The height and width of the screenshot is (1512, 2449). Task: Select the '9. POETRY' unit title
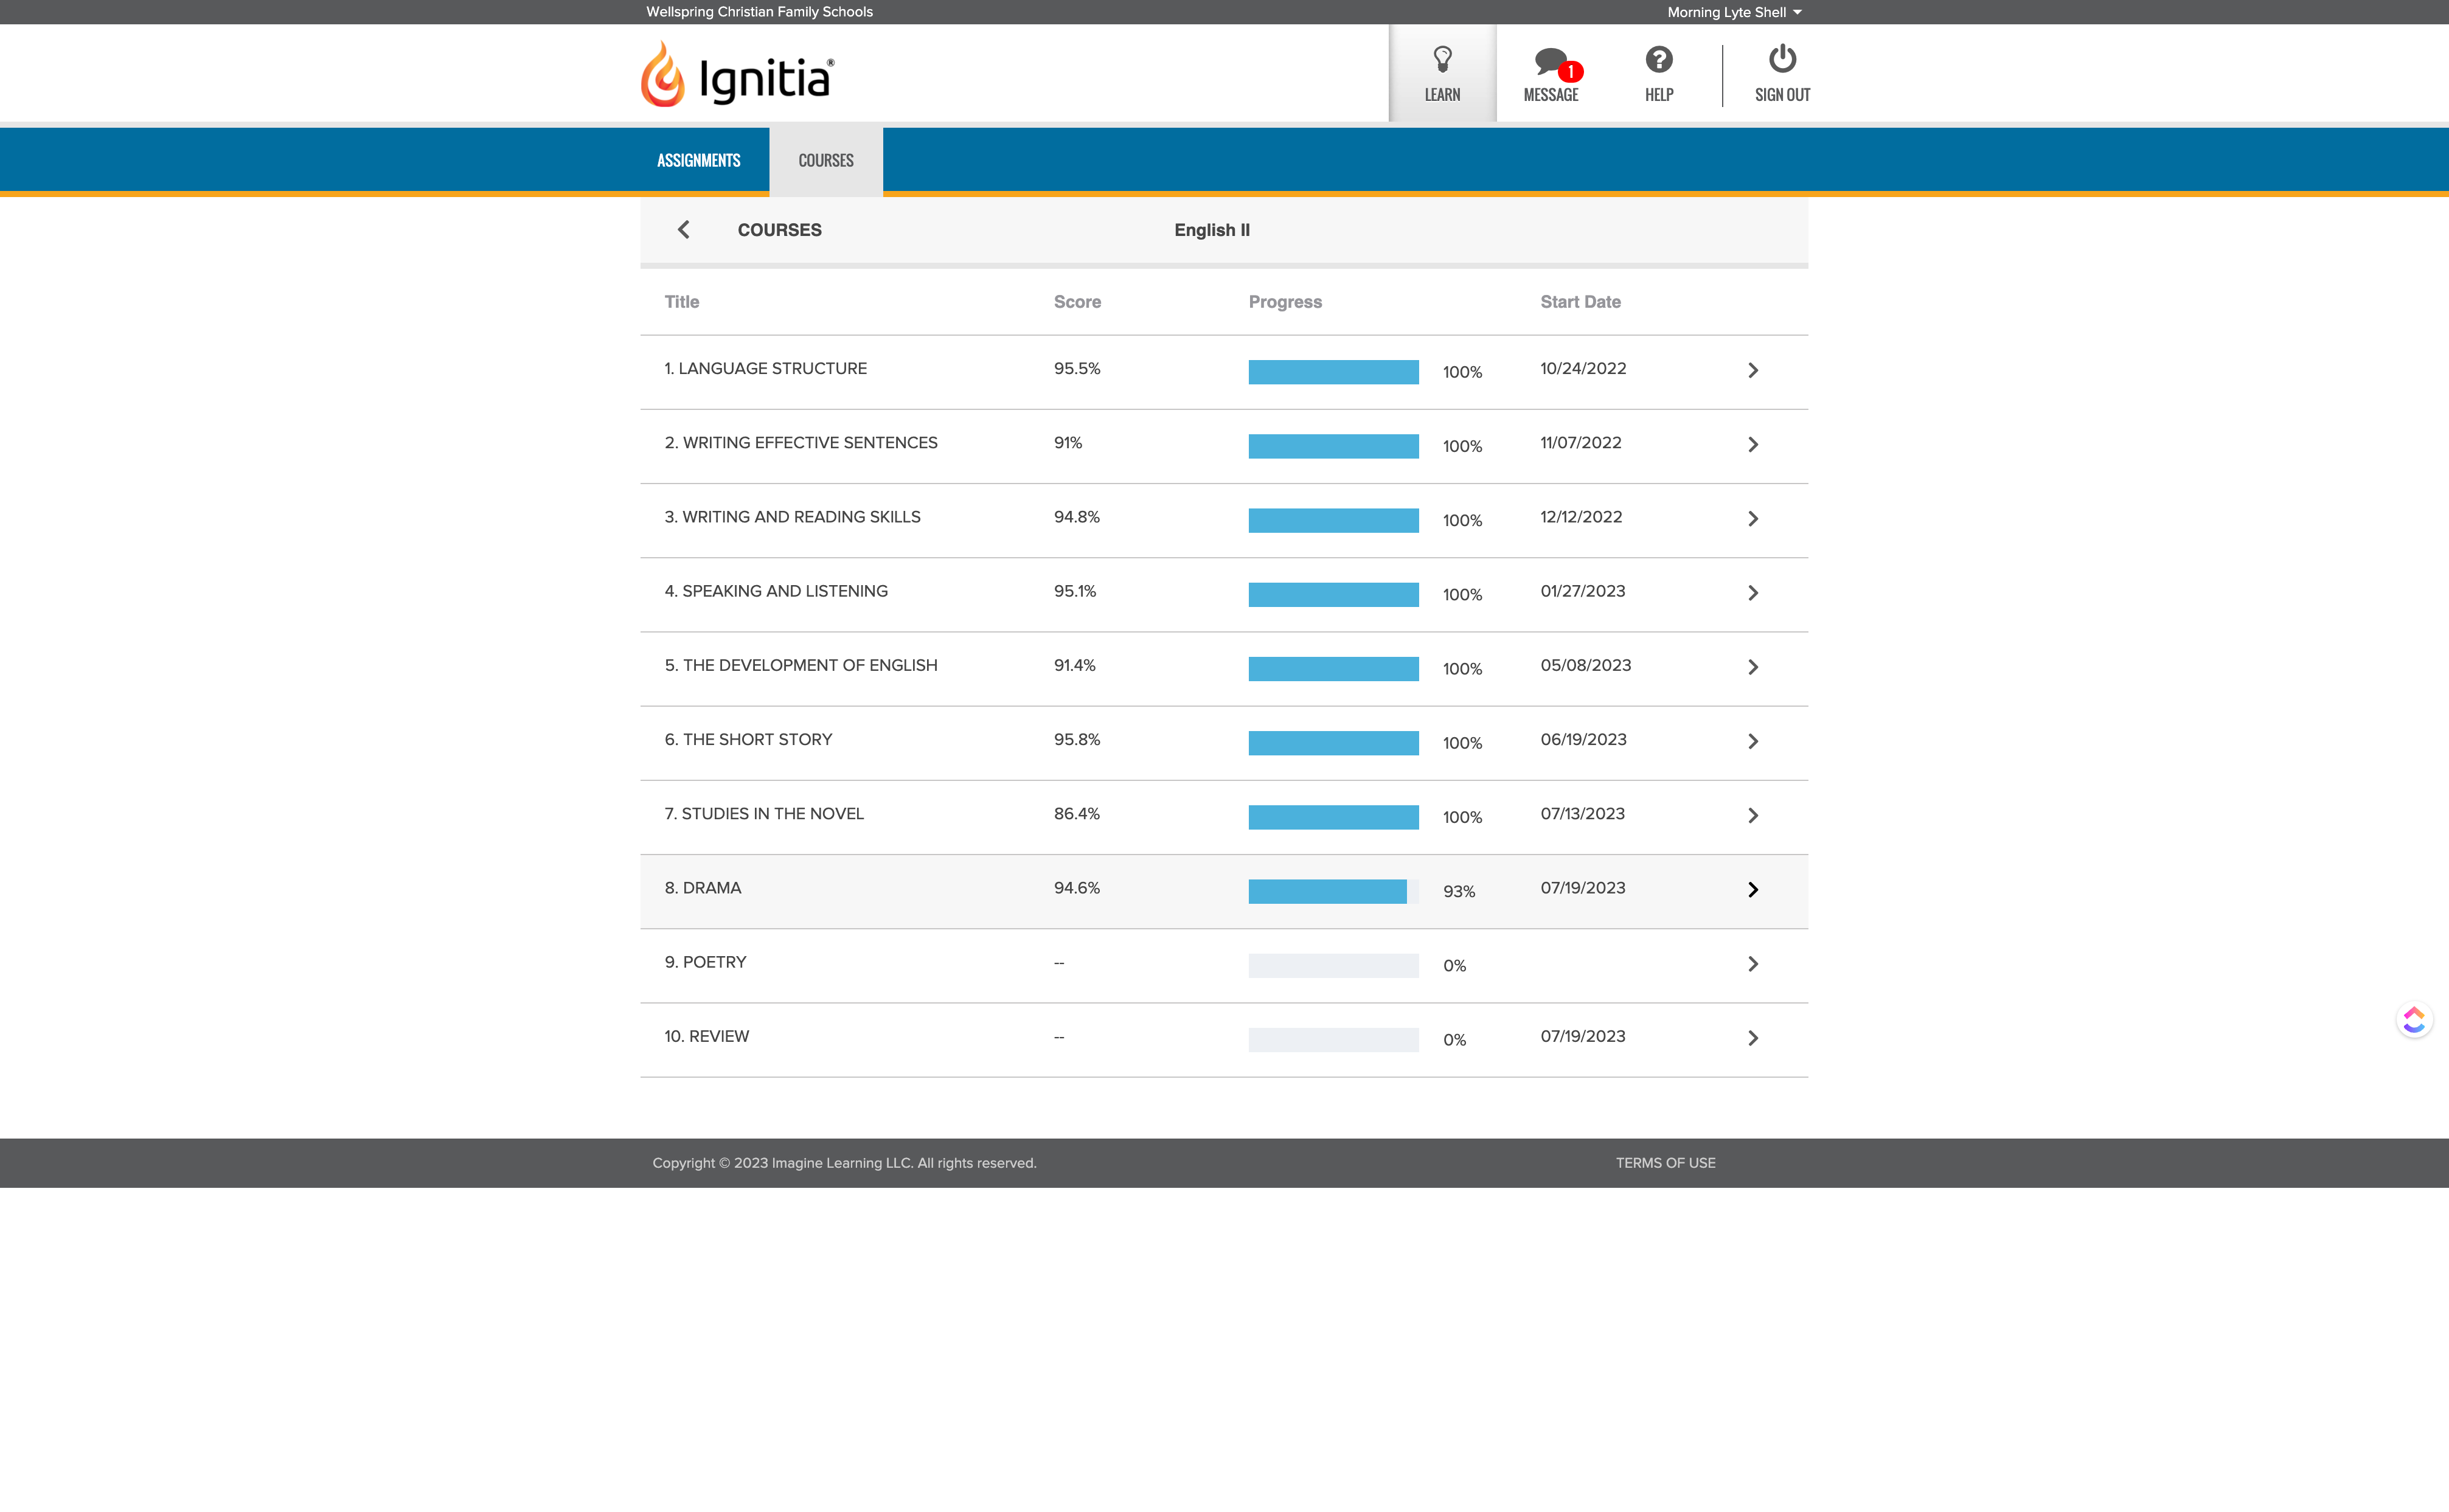point(705,962)
